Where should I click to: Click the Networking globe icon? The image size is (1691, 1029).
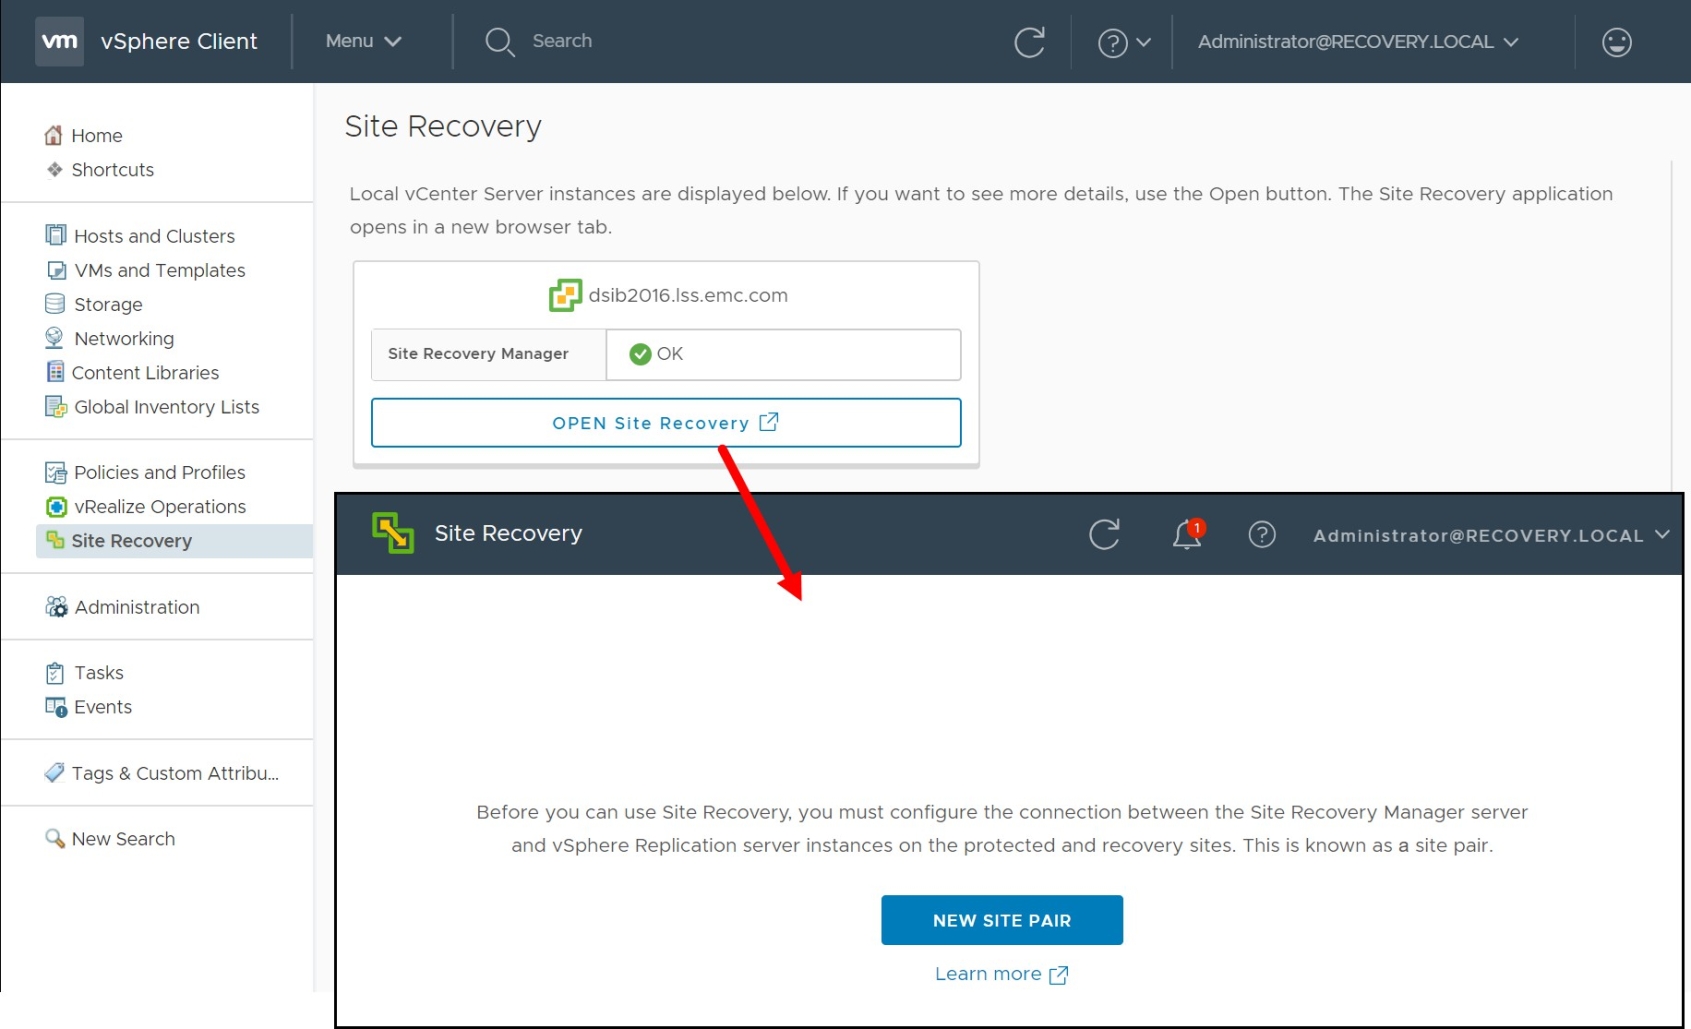click(x=55, y=338)
